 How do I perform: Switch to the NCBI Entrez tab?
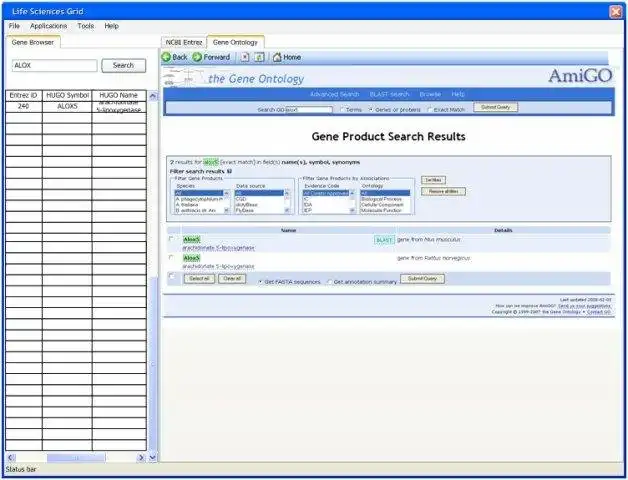tap(184, 42)
